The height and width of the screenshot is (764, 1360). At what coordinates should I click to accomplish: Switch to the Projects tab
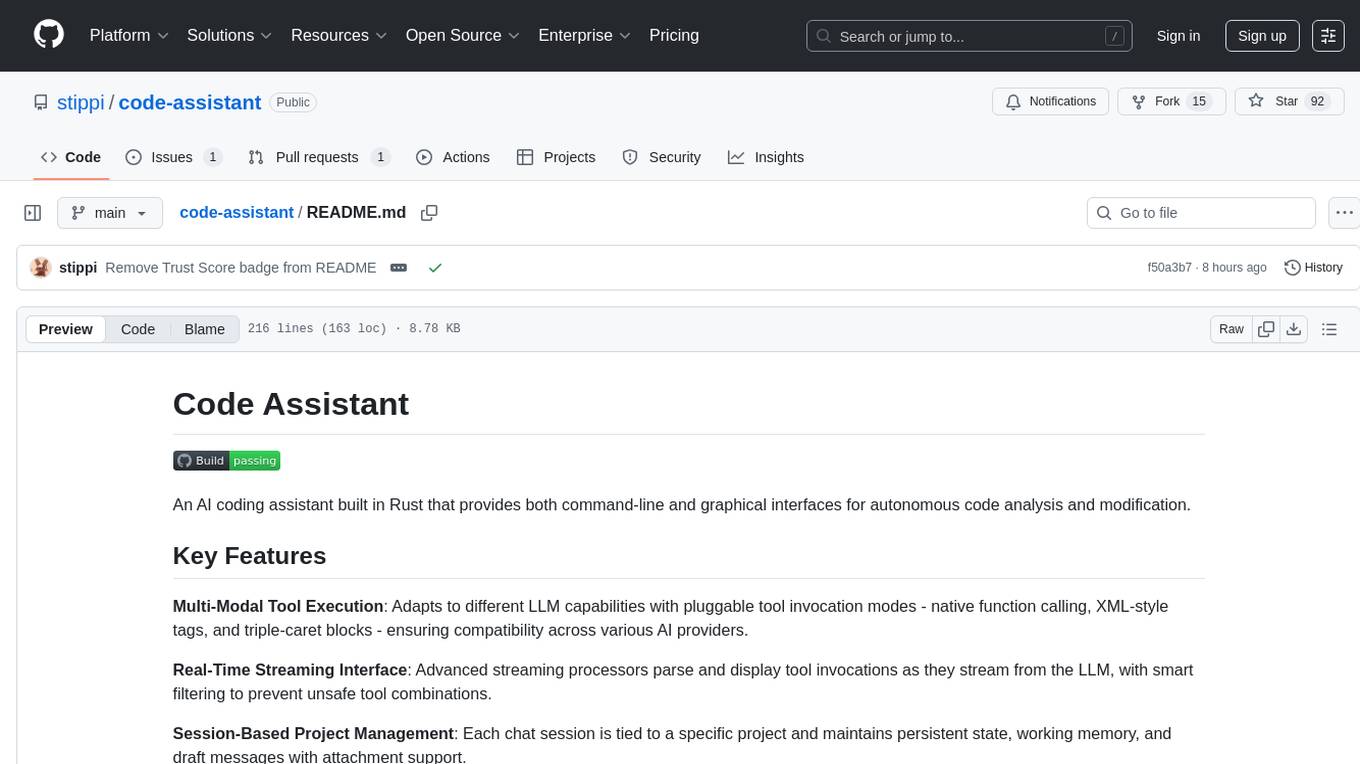pyautogui.click(x=556, y=157)
